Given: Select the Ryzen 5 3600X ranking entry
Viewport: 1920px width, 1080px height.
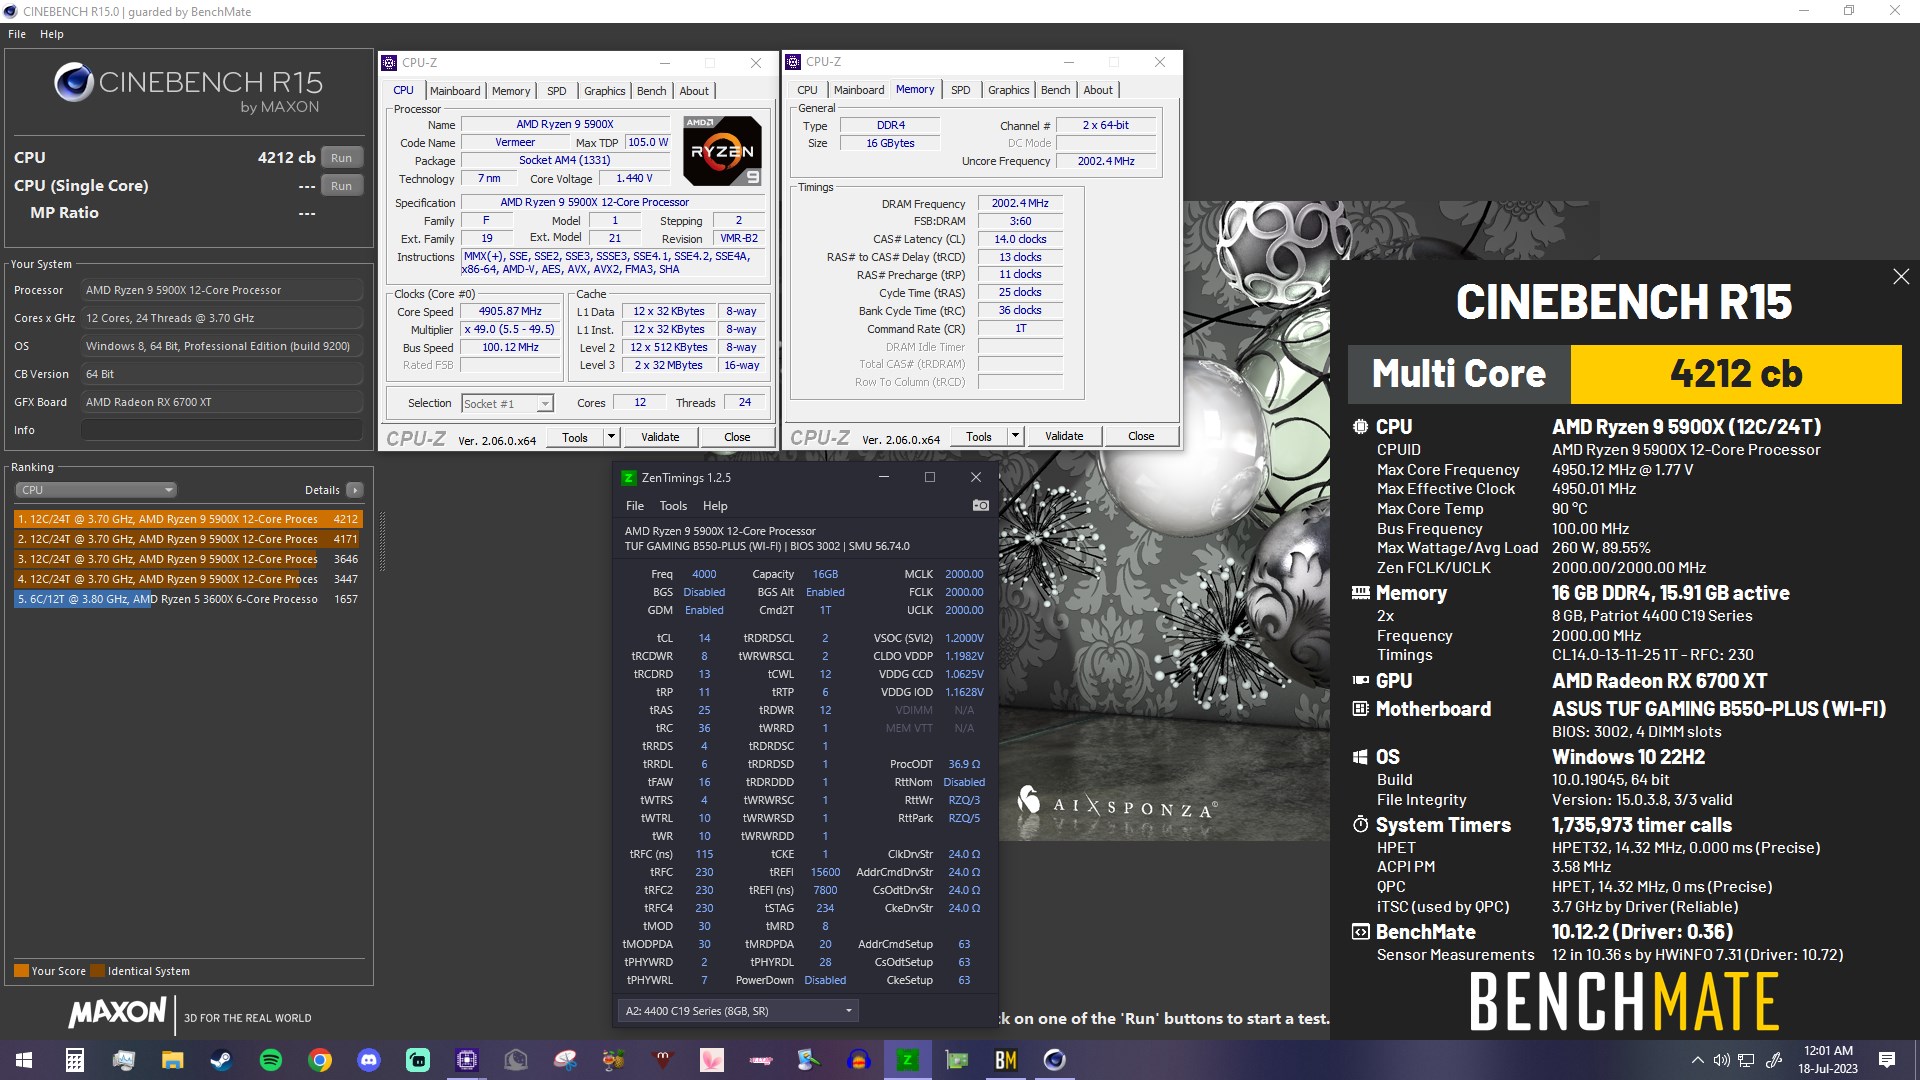Looking at the screenshot, I should coord(187,599).
